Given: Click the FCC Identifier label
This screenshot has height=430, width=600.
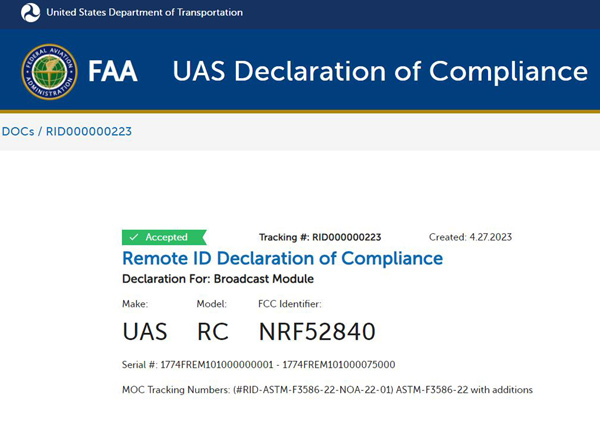Looking at the screenshot, I should (x=290, y=303).
